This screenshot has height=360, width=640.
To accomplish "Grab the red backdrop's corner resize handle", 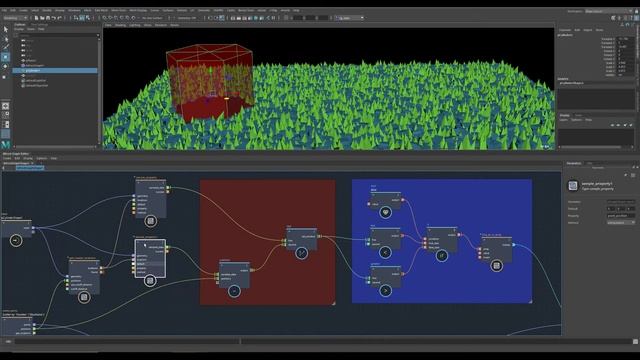I will (x=333, y=303).
